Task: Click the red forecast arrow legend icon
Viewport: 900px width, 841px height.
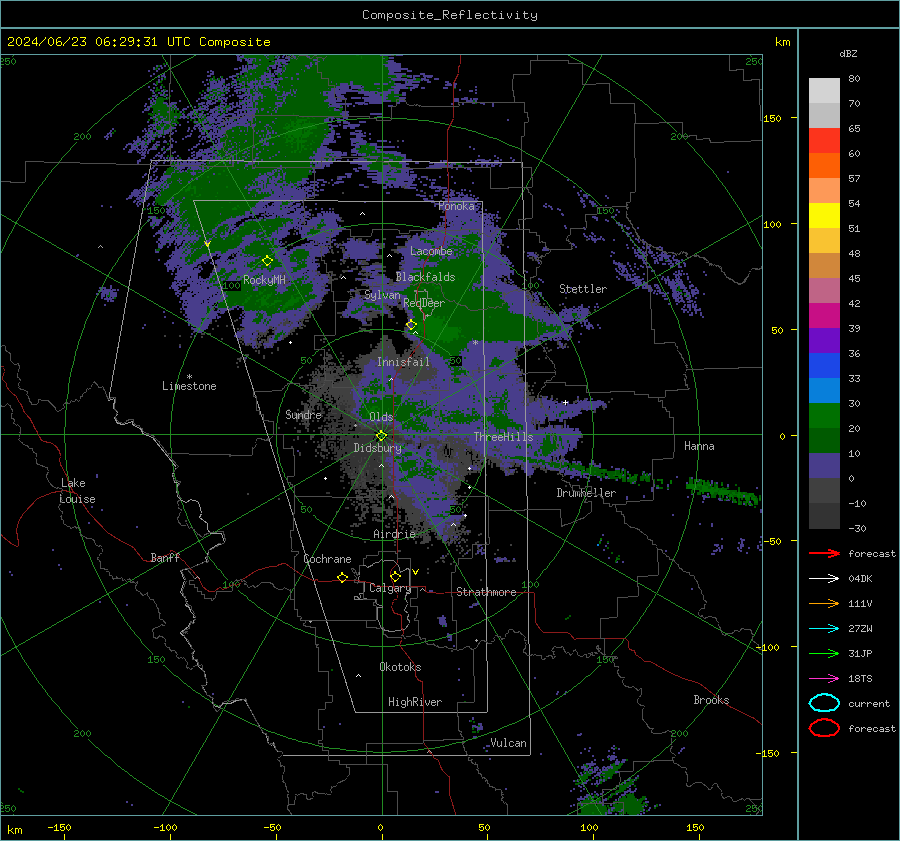Action: click(824, 553)
